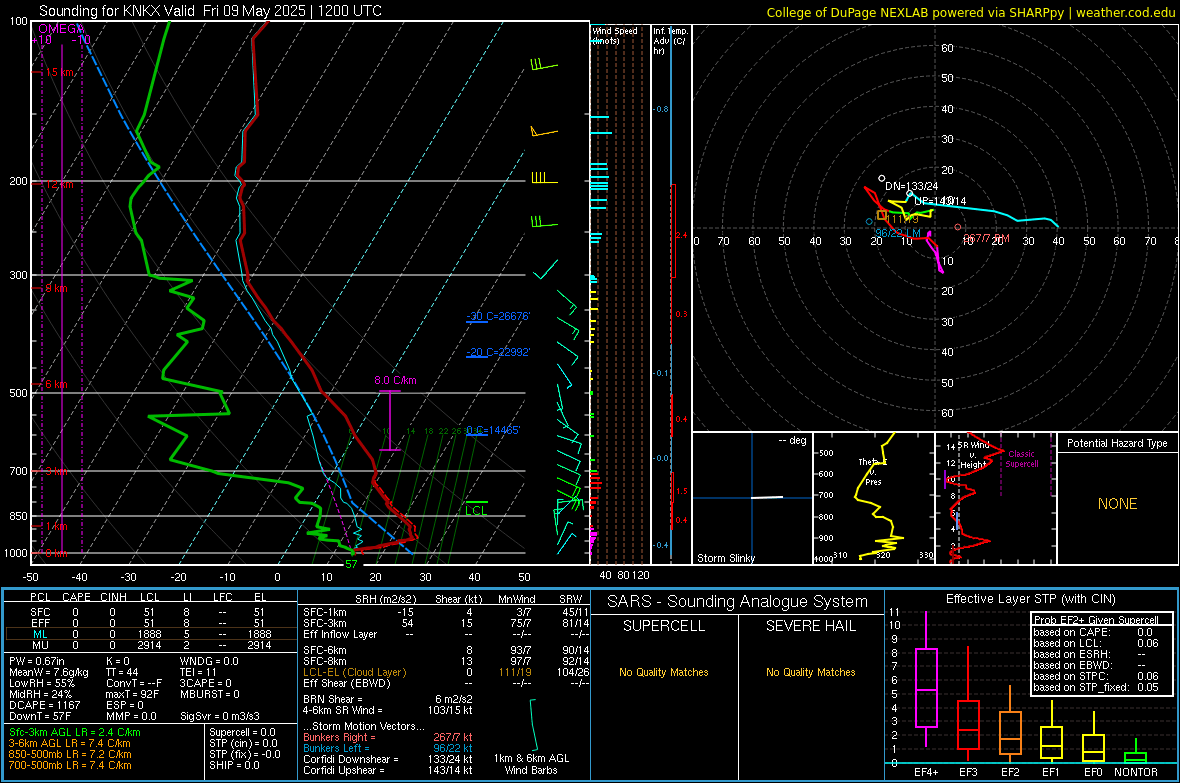Click the DCAPE = 1167 value
The height and width of the screenshot is (783, 1180).
point(44,705)
